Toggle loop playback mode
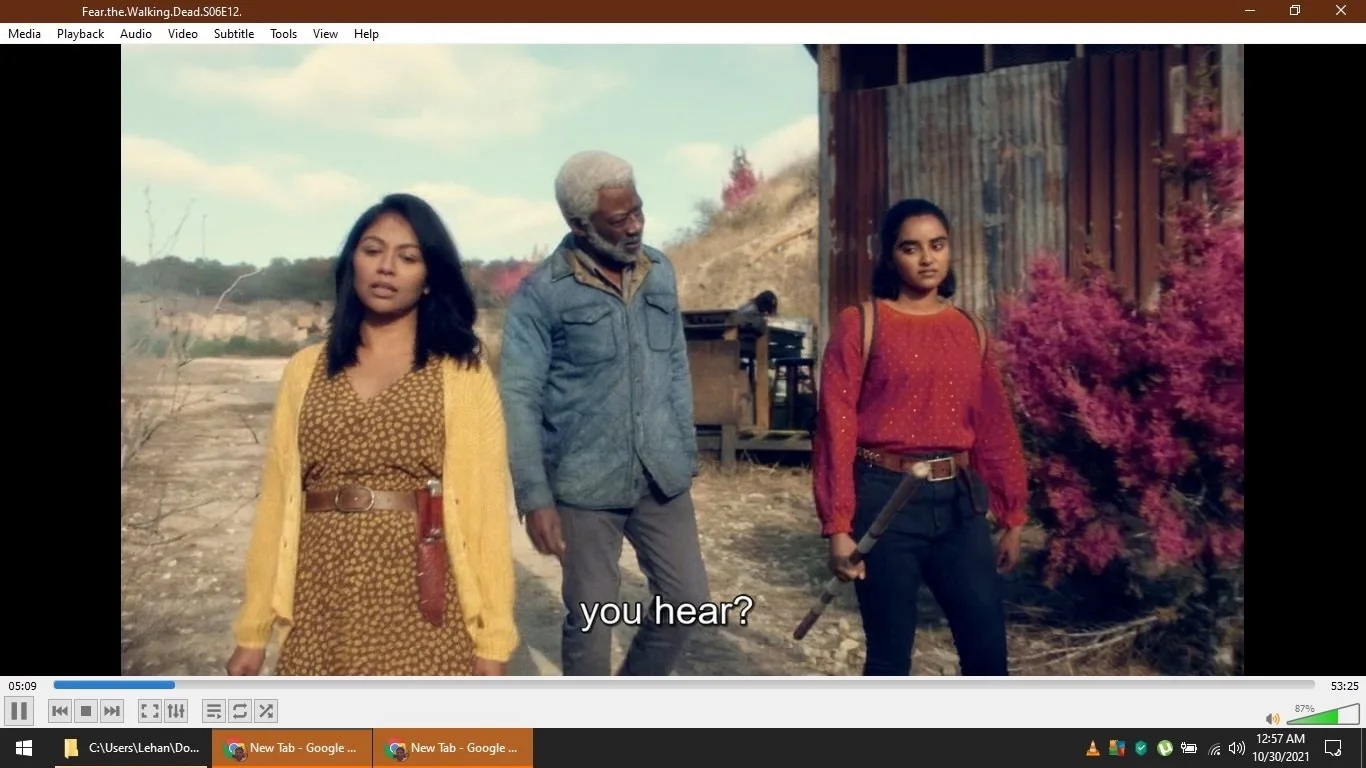1366x768 pixels. (x=240, y=711)
